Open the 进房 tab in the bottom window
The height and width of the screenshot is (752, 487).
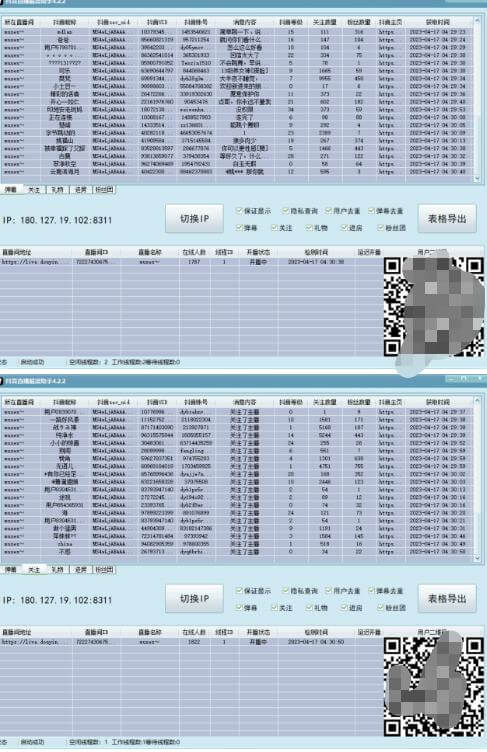tap(81, 570)
